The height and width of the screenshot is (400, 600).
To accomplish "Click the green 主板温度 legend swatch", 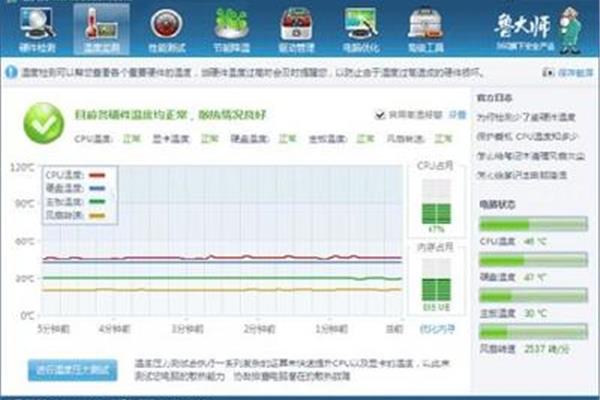I will tap(97, 202).
